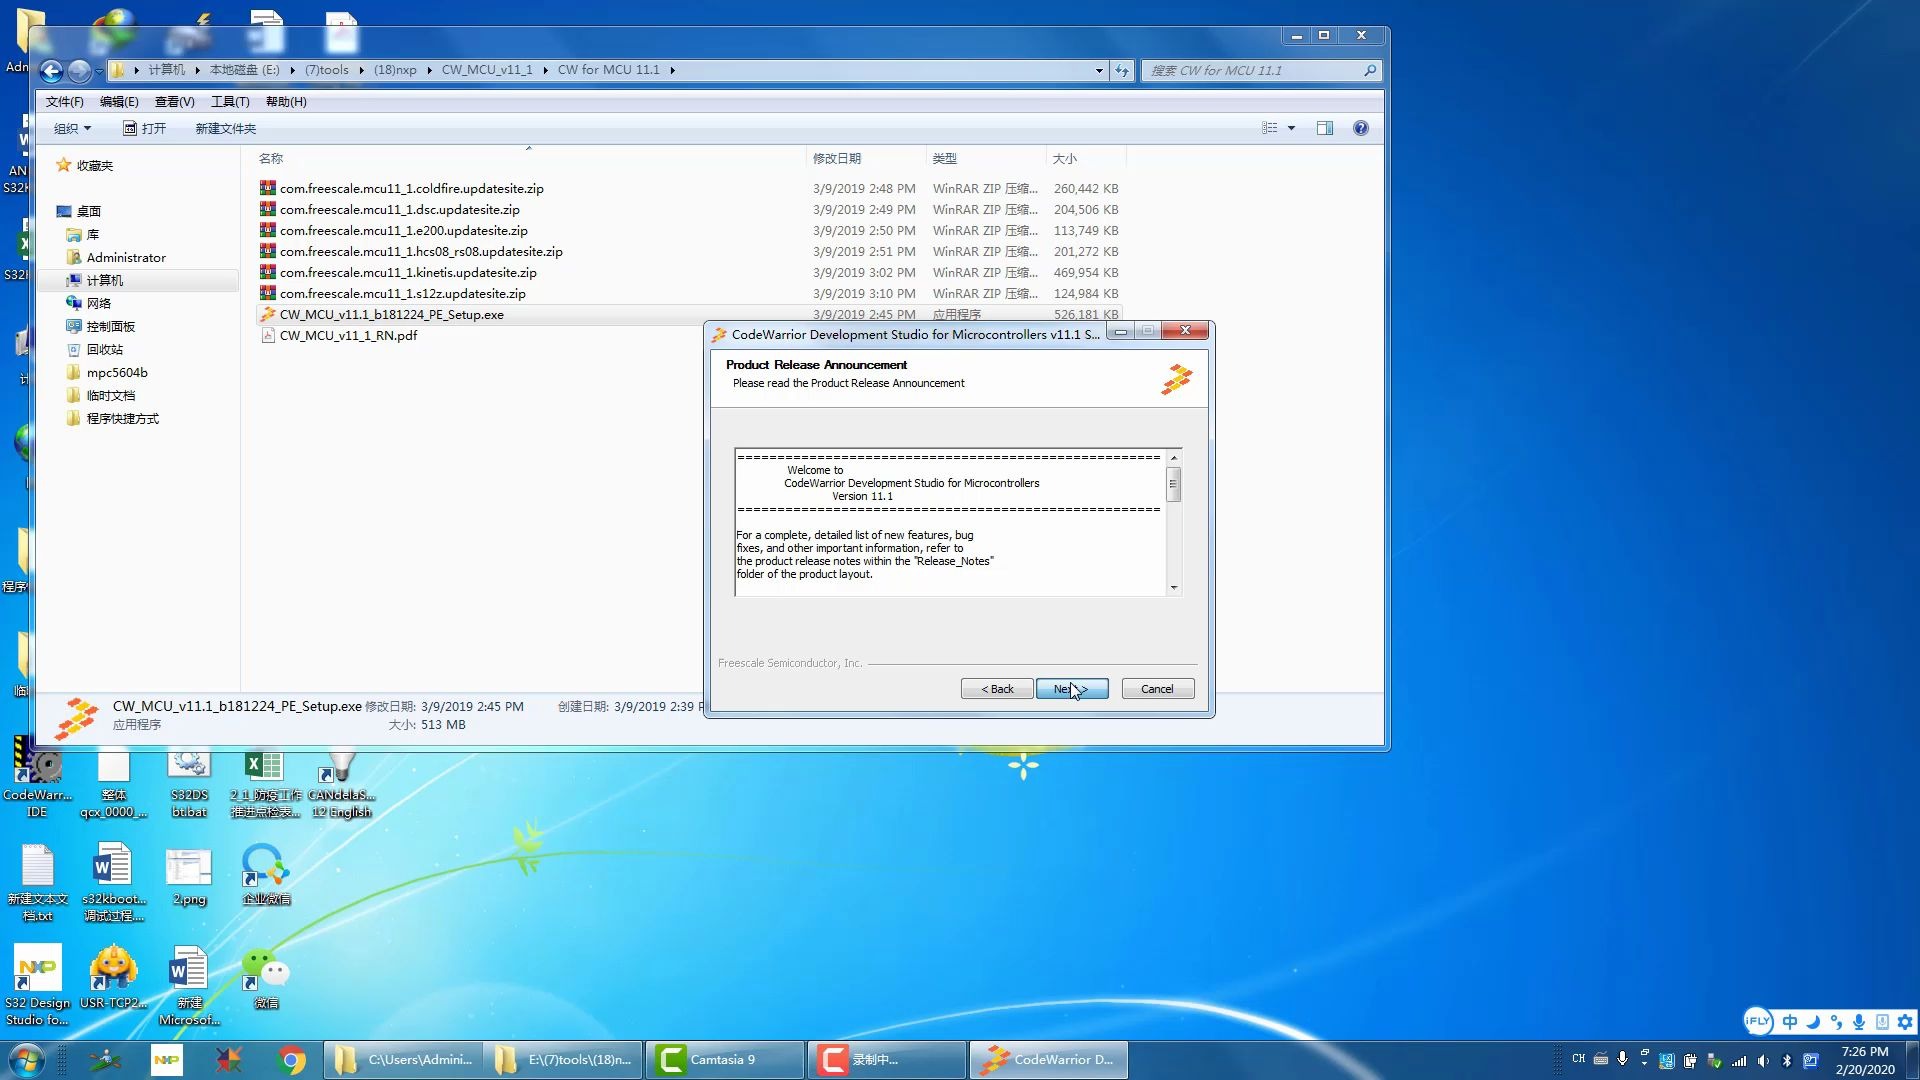Click the volume icon in system tray
The width and height of the screenshot is (1920, 1080).
click(x=1763, y=1060)
